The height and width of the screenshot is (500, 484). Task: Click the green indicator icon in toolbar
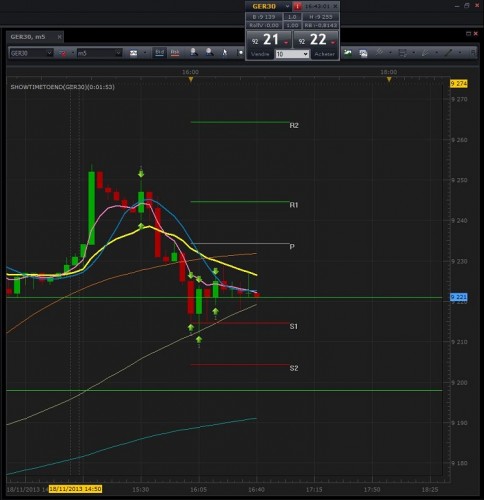(348, 53)
